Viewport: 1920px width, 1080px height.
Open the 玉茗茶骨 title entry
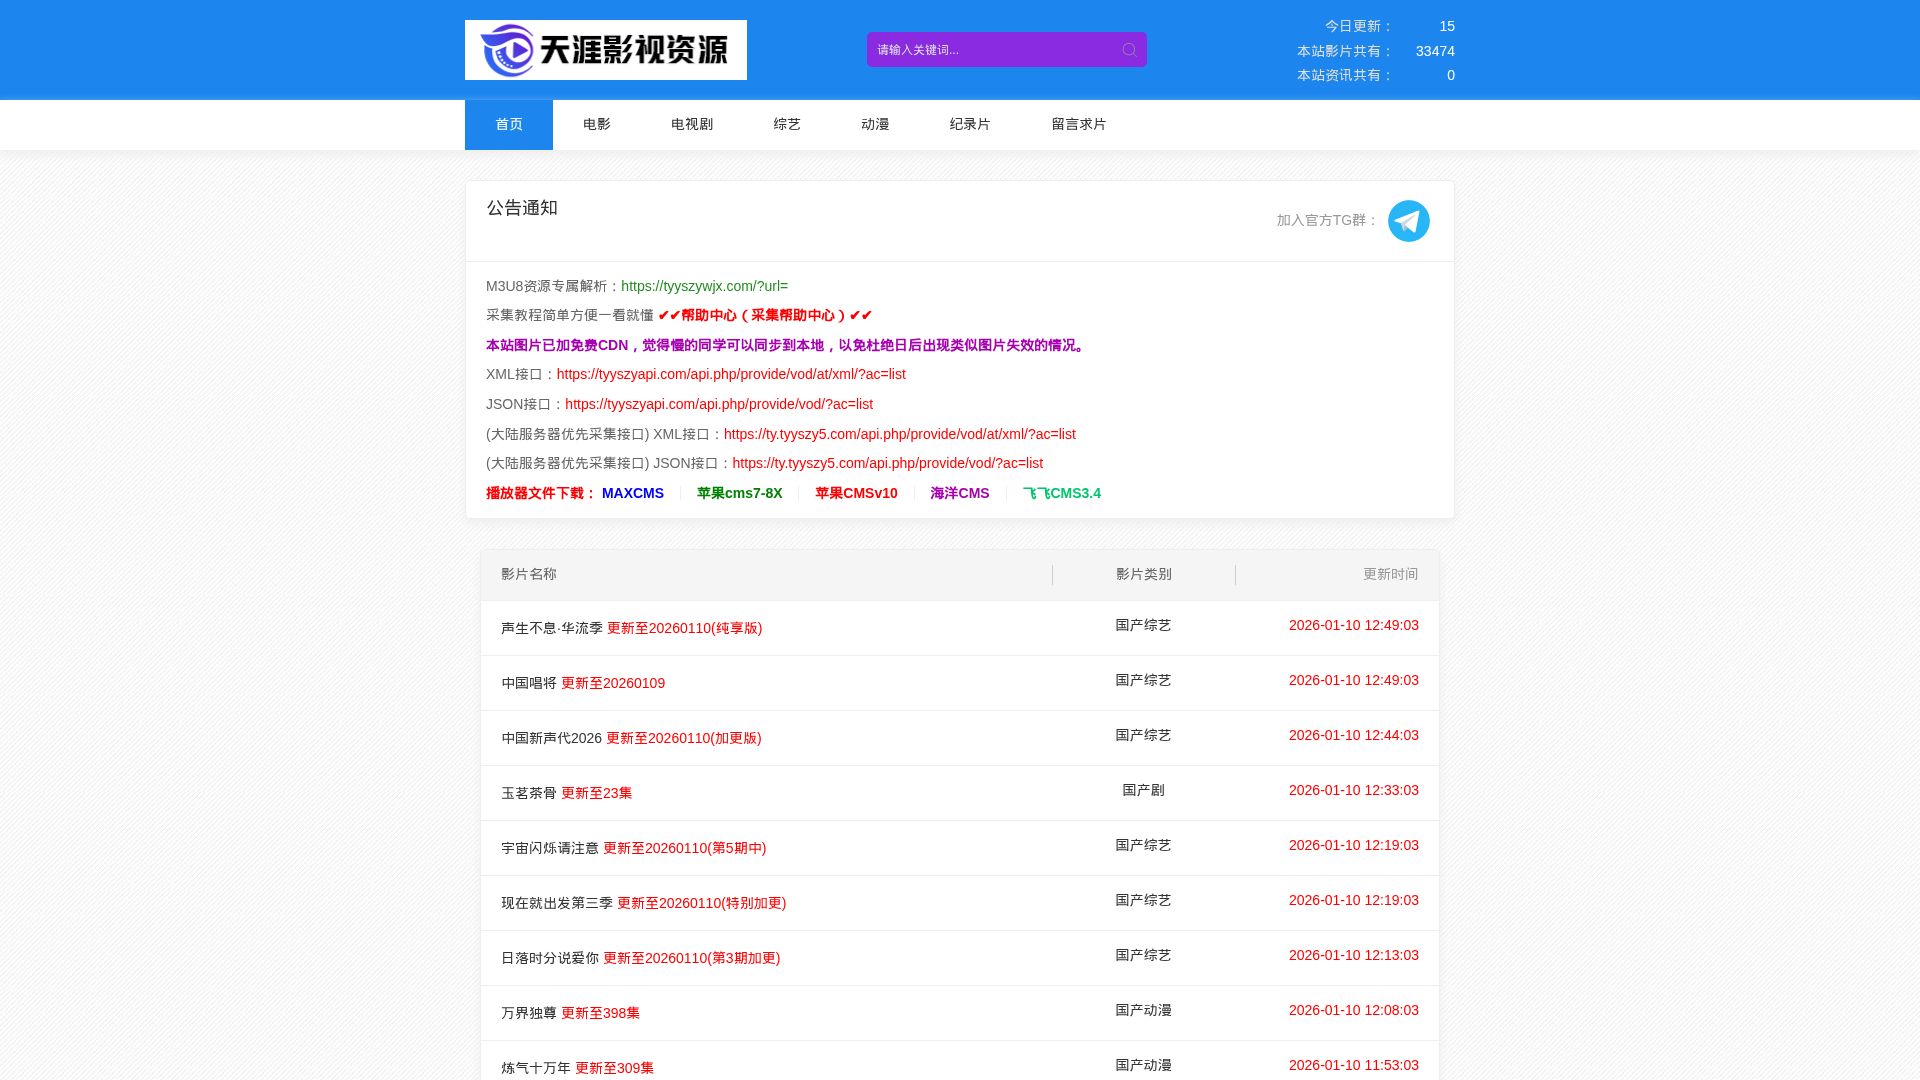click(529, 793)
